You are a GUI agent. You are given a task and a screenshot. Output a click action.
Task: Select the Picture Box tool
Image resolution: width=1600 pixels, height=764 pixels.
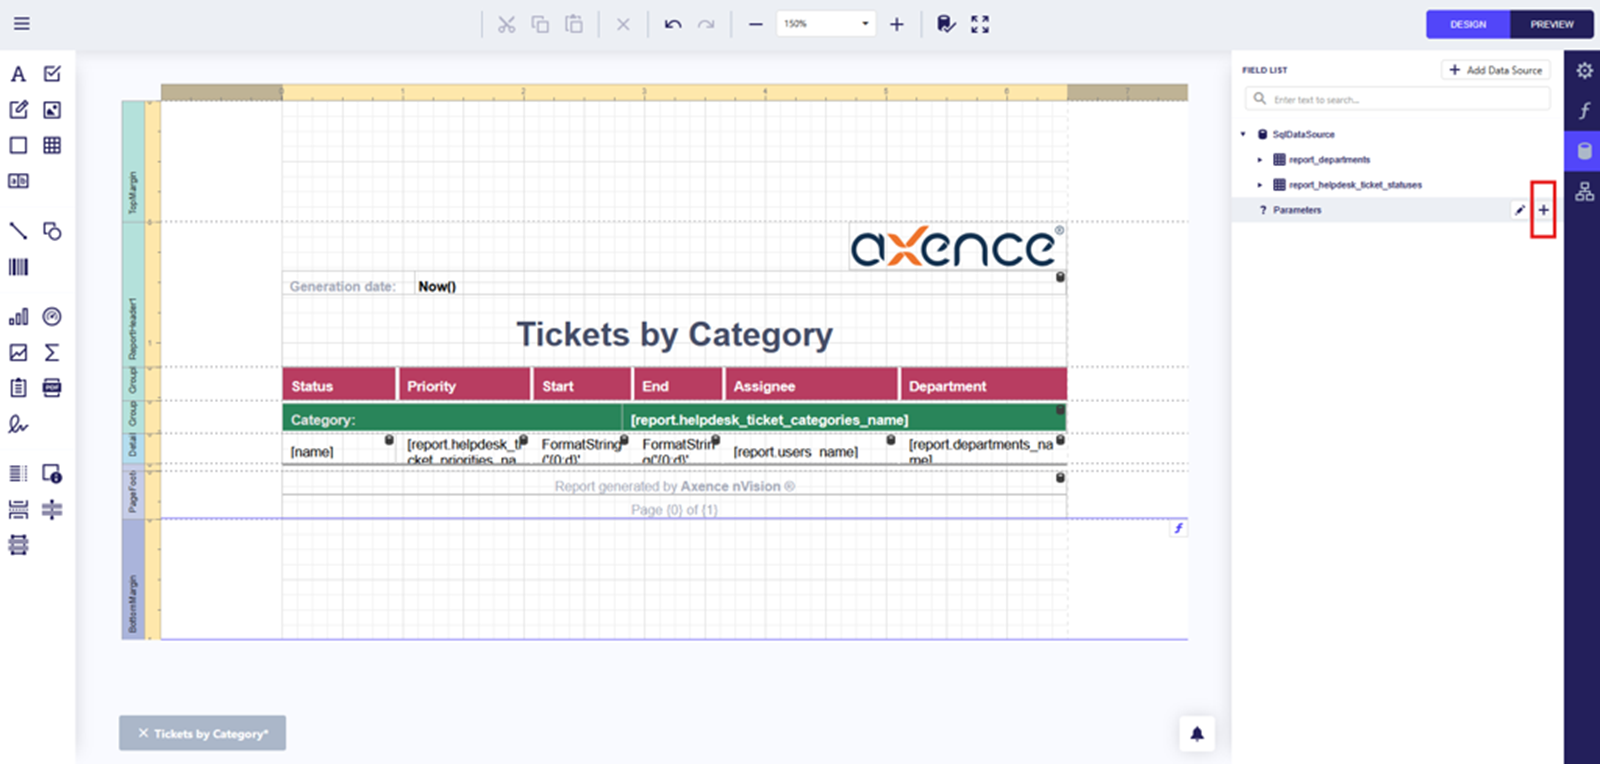click(52, 110)
